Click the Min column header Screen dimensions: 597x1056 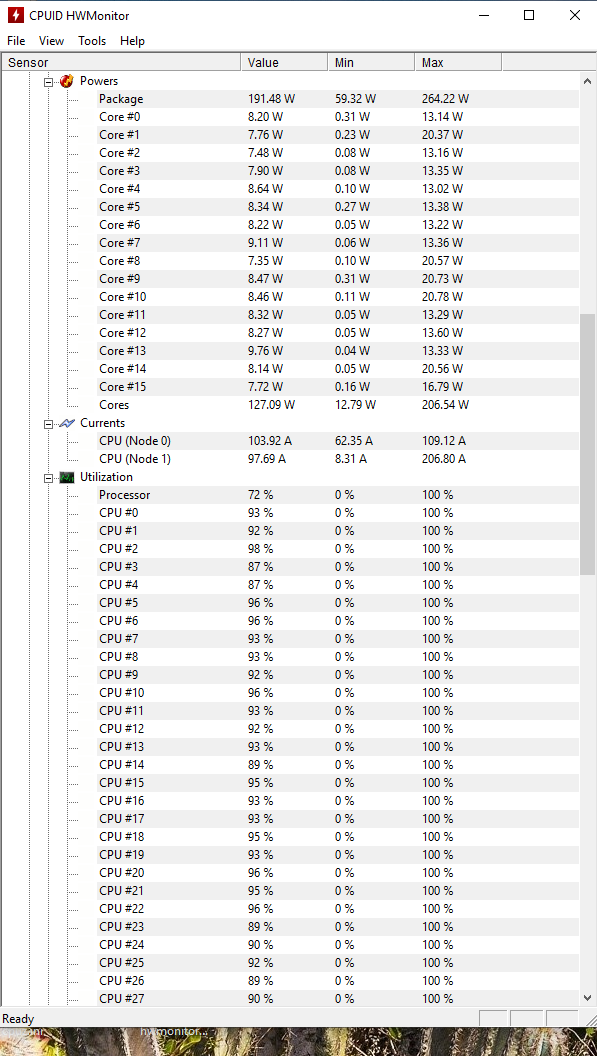pos(371,63)
